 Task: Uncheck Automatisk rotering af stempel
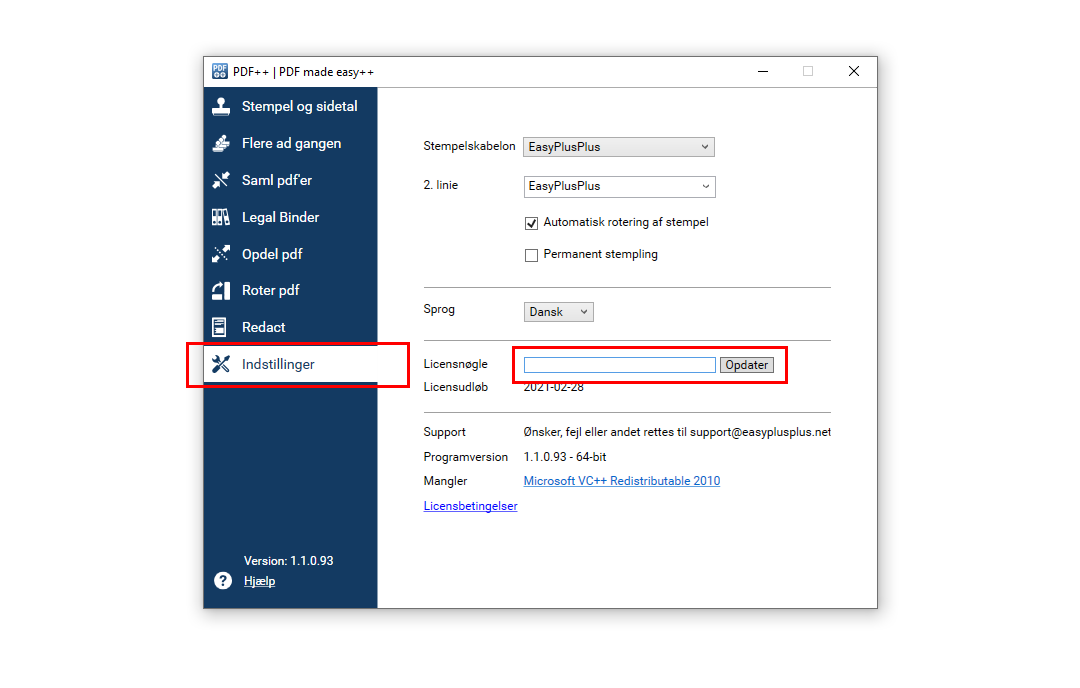tap(532, 223)
